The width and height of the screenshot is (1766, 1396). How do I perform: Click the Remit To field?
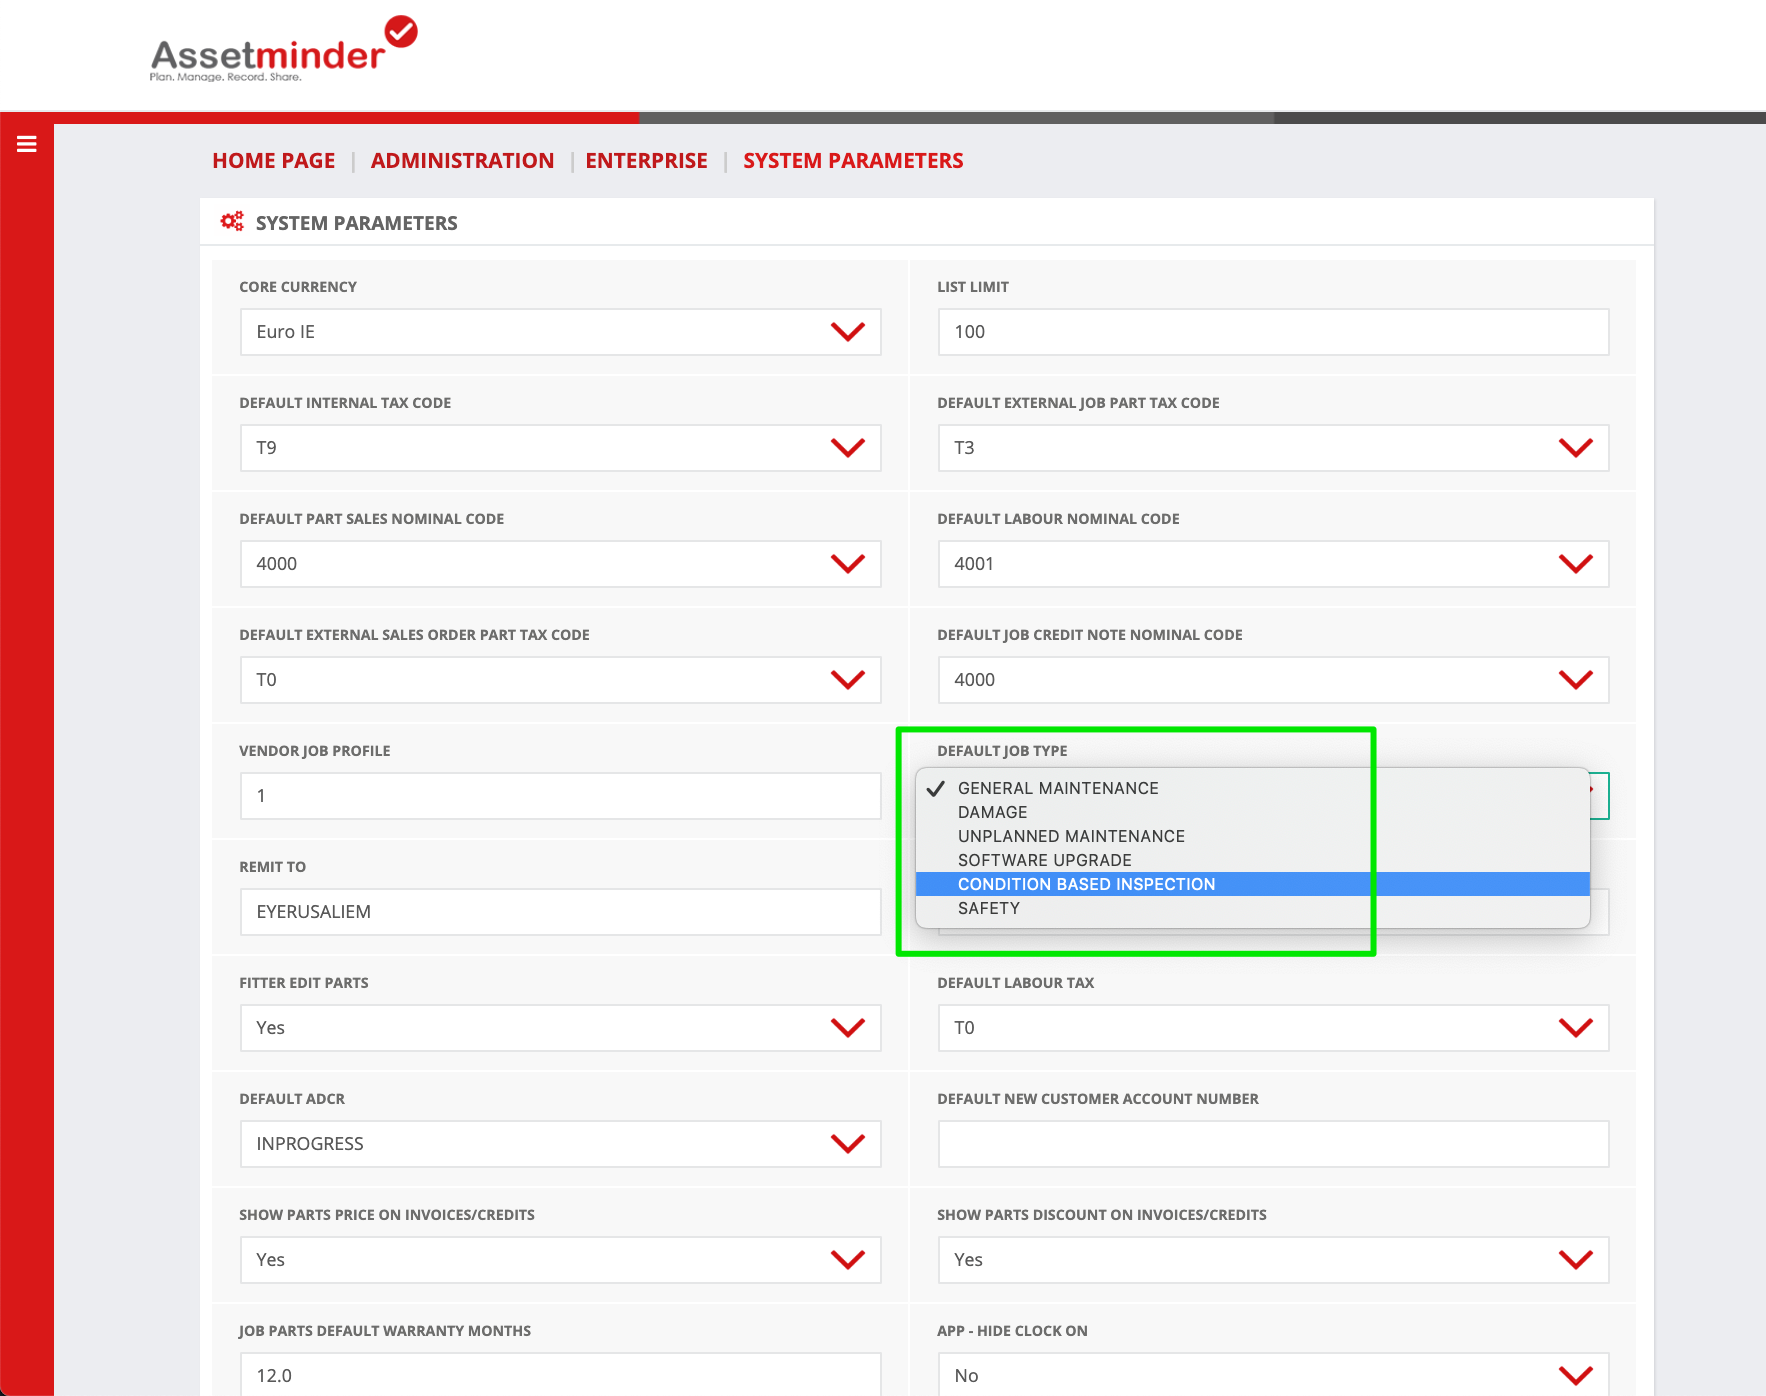pyautogui.click(x=560, y=912)
